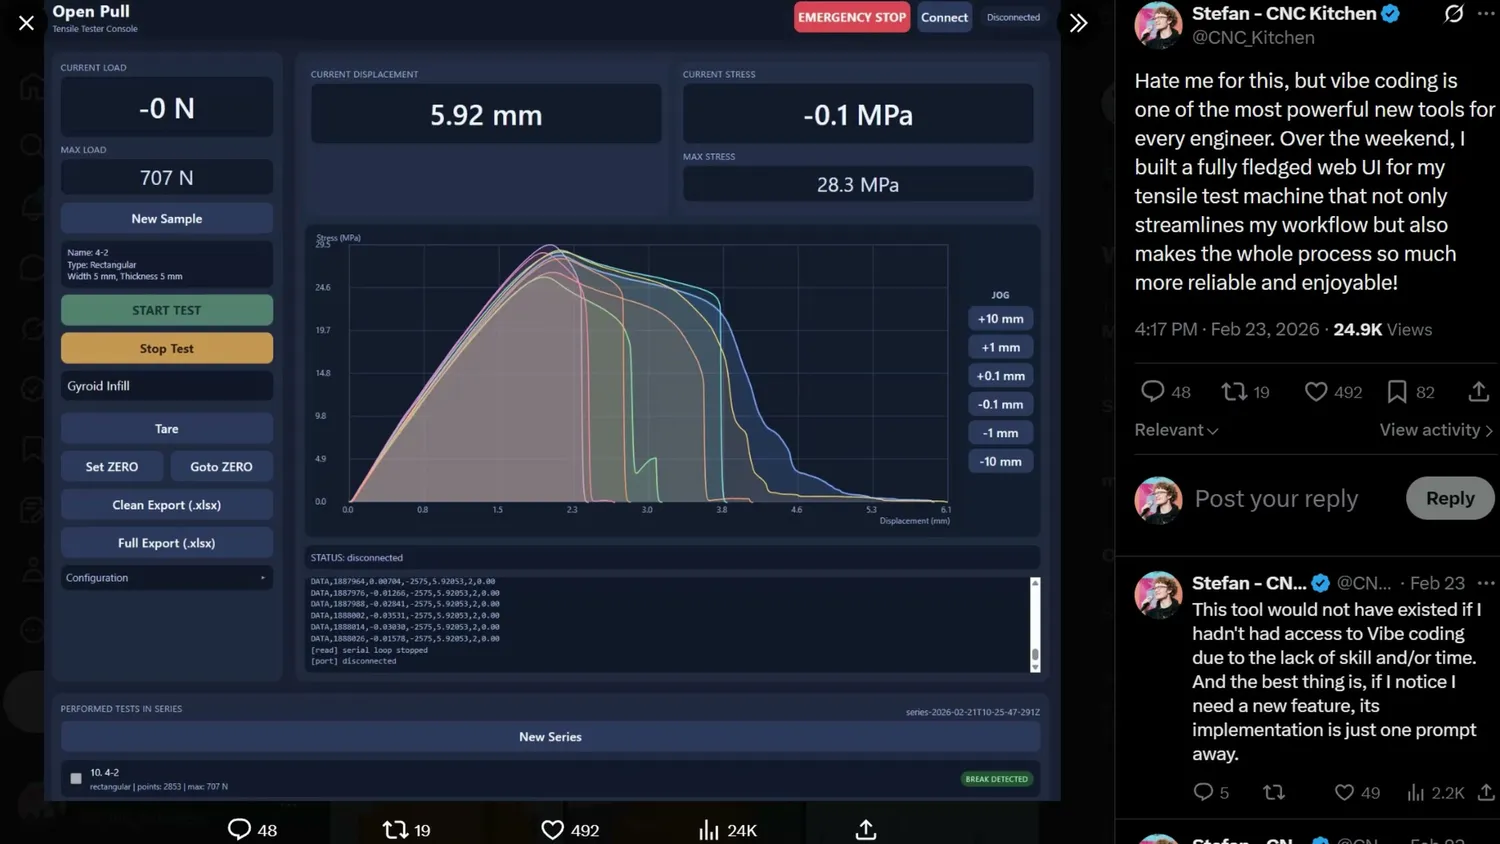Click the reply icon with 48 below the image
The width and height of the screenshot is (1500, 844).
[239, 829]
